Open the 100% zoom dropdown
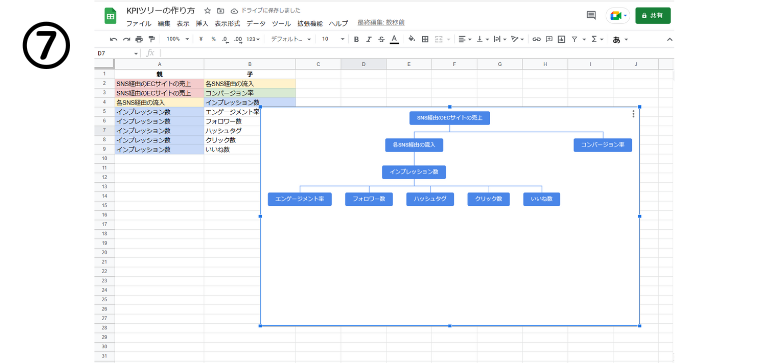 tap(177, 39)
